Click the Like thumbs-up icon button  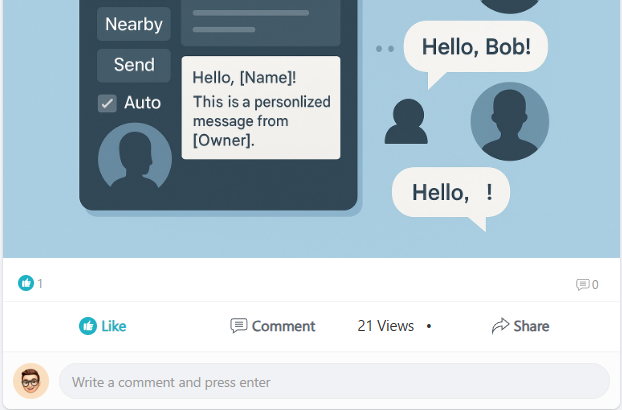pyautogui.click(x=88, y=326)
